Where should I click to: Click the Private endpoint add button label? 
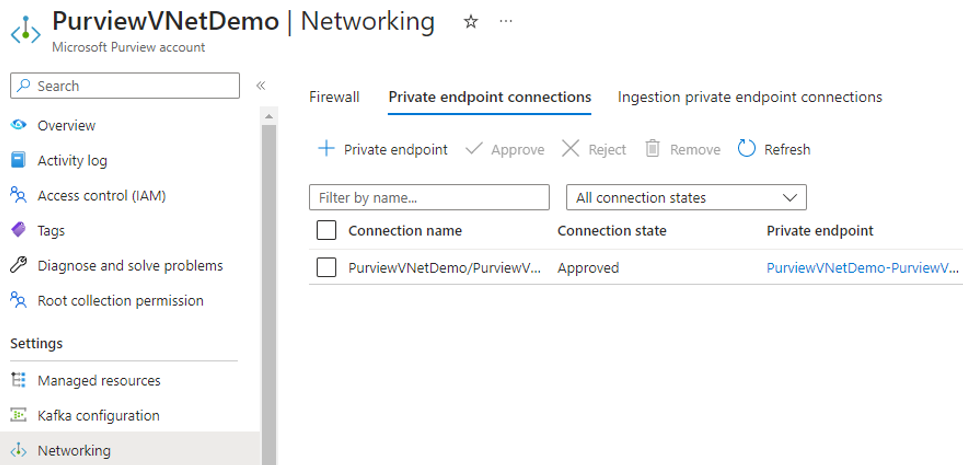coord(396,149)
